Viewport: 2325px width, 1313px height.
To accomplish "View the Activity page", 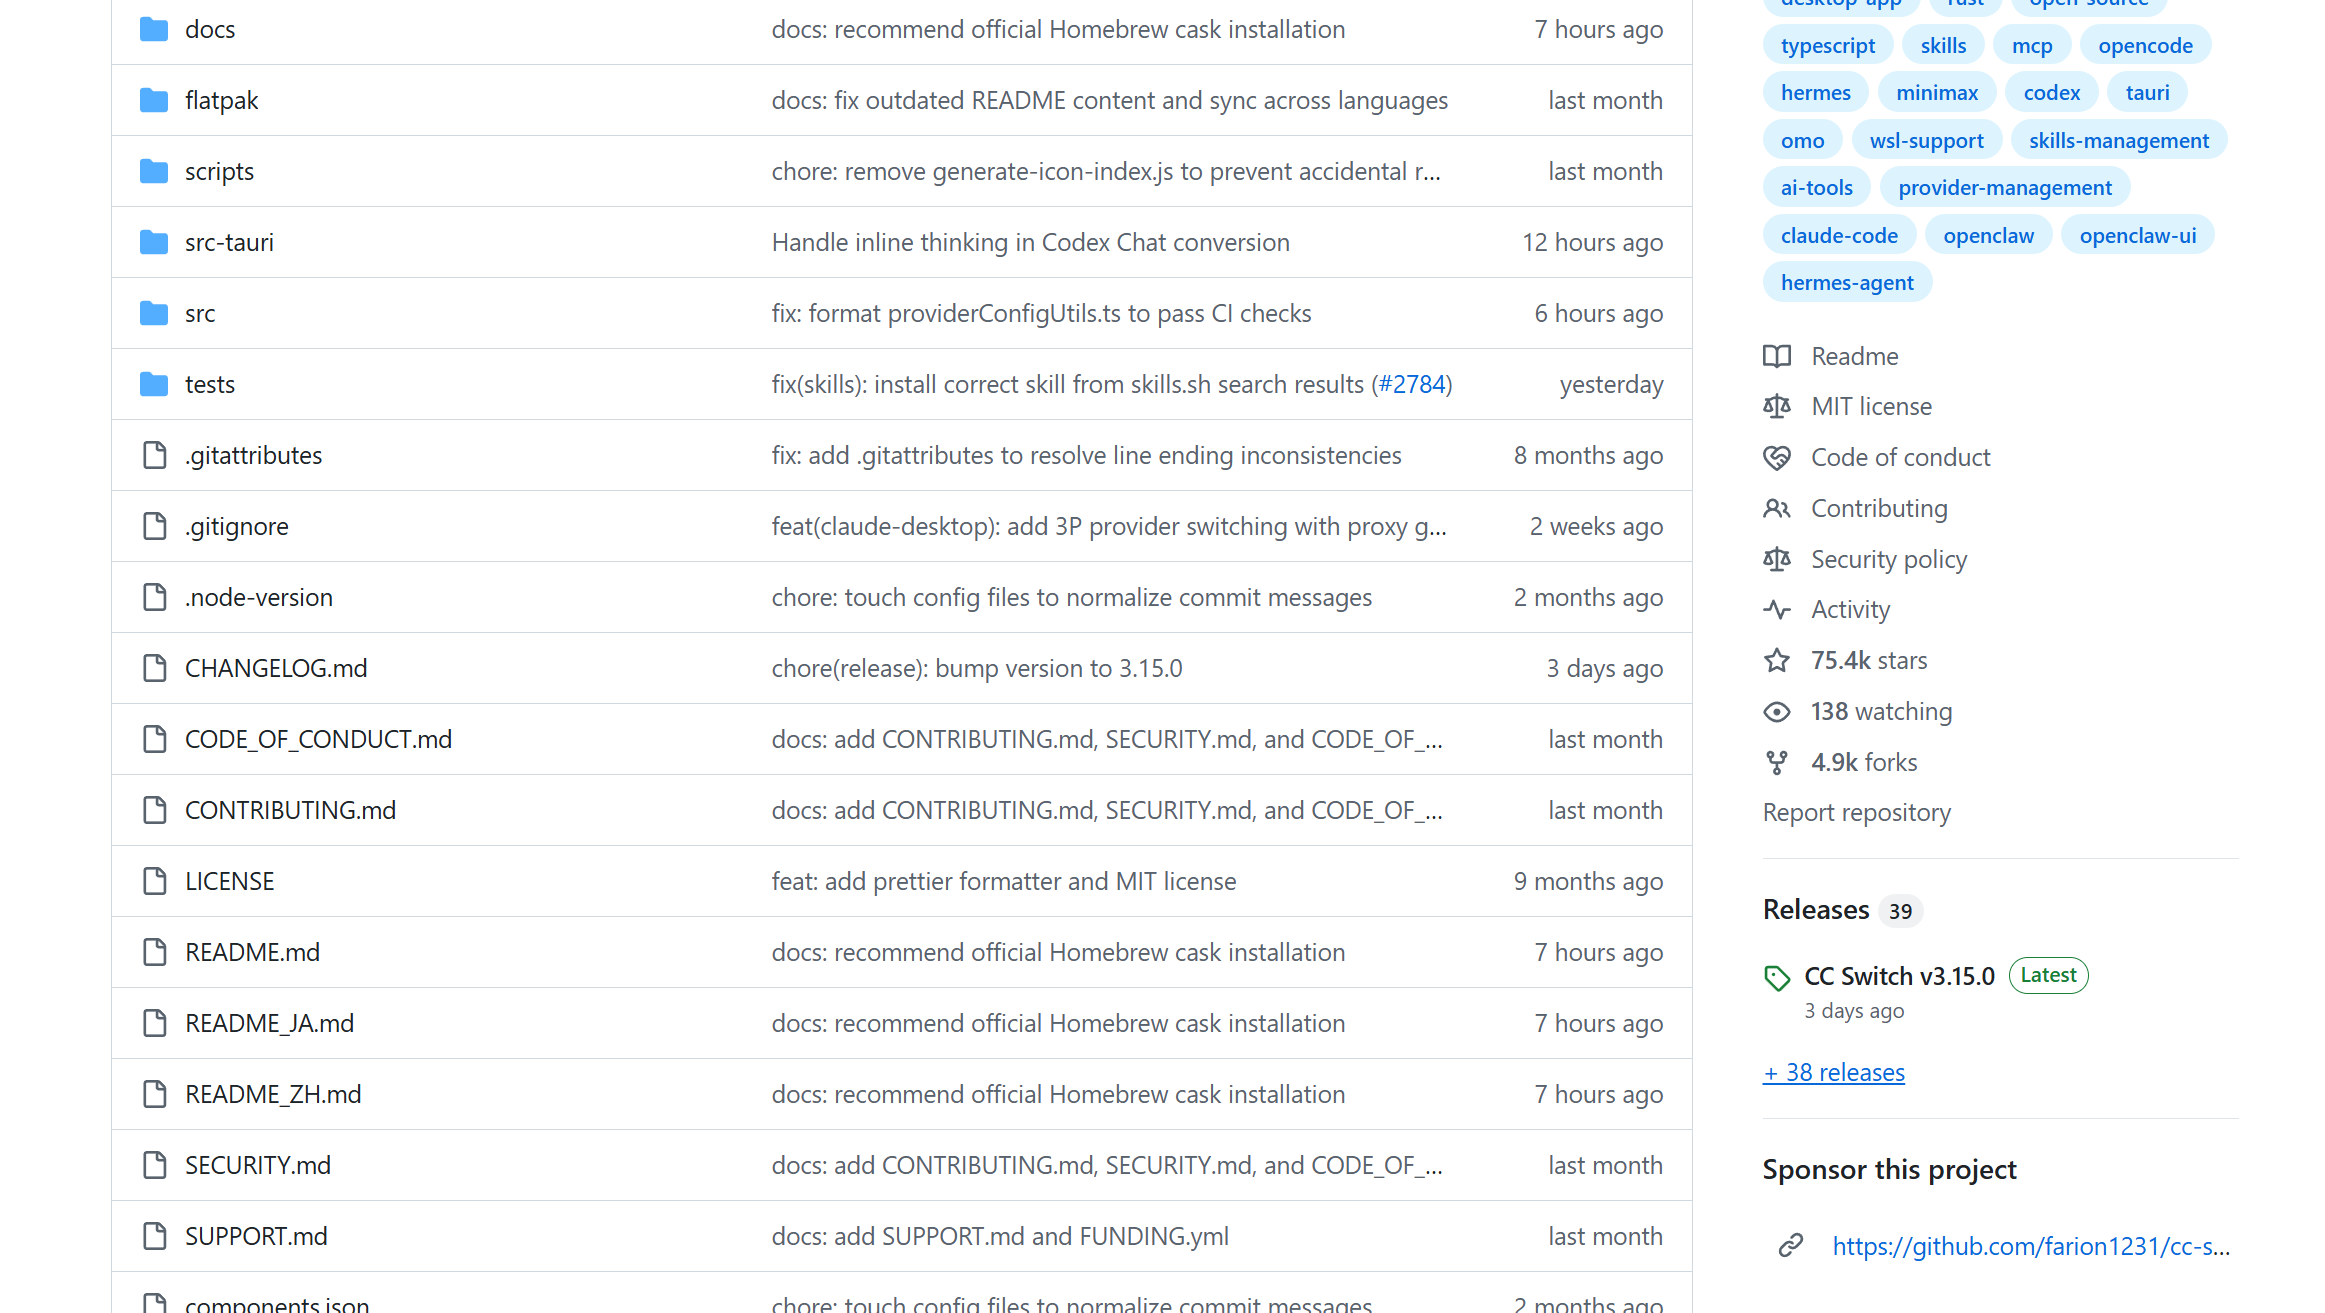I will [x=1850, y=609].
